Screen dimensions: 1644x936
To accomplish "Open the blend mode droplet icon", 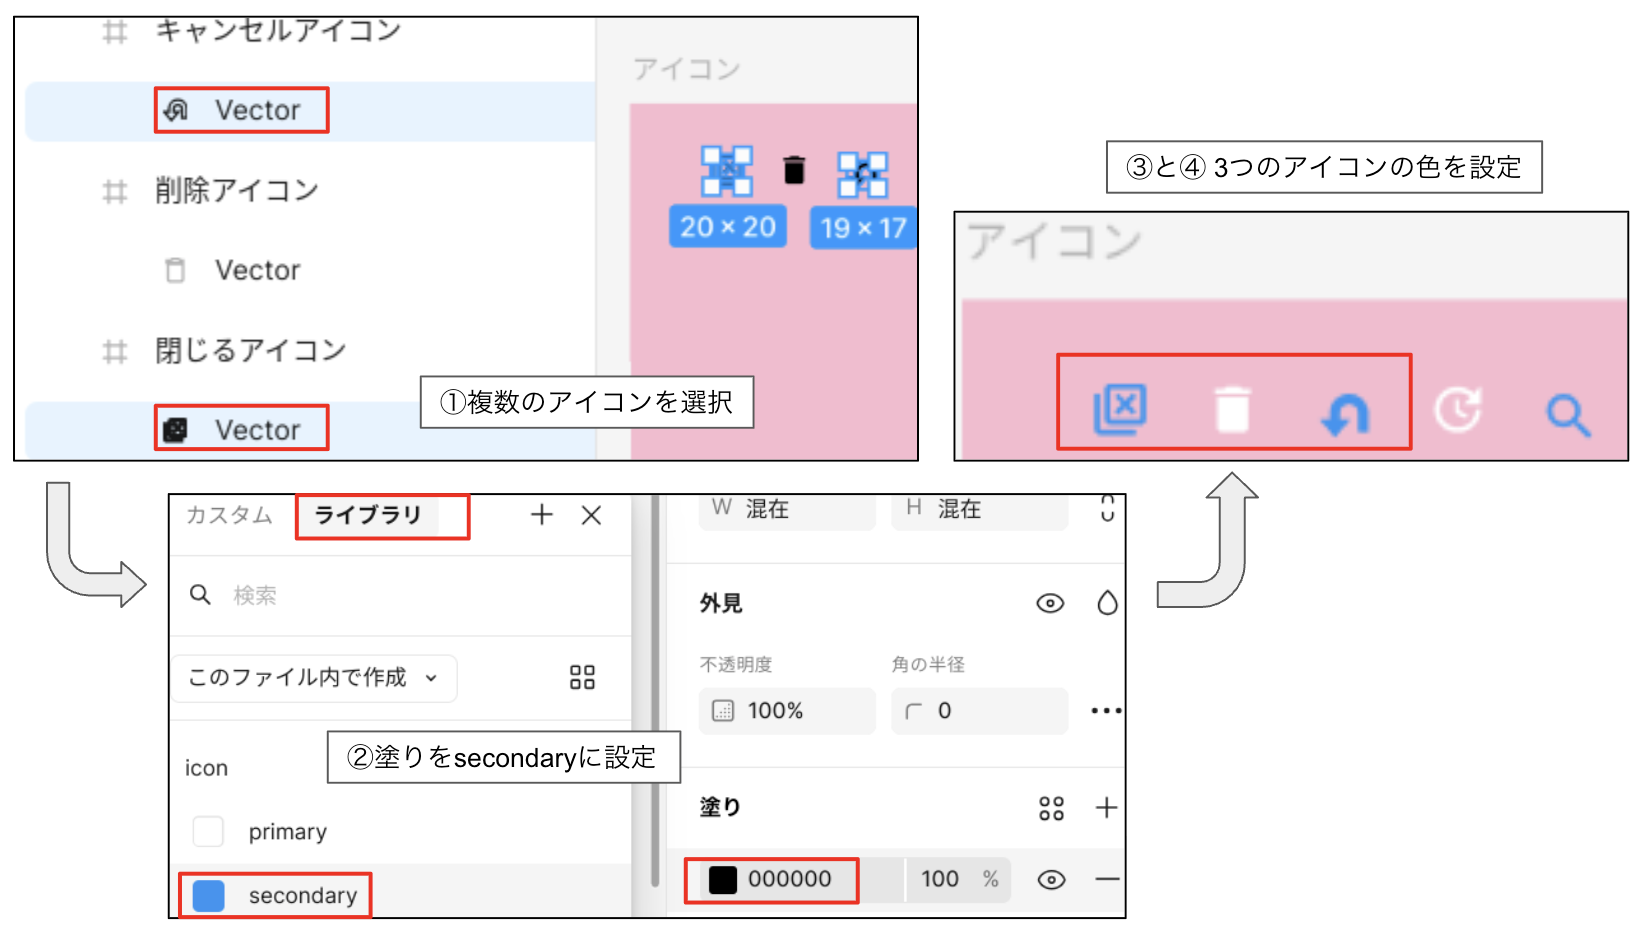I will pyautogui.click(x=1107, y=603).
